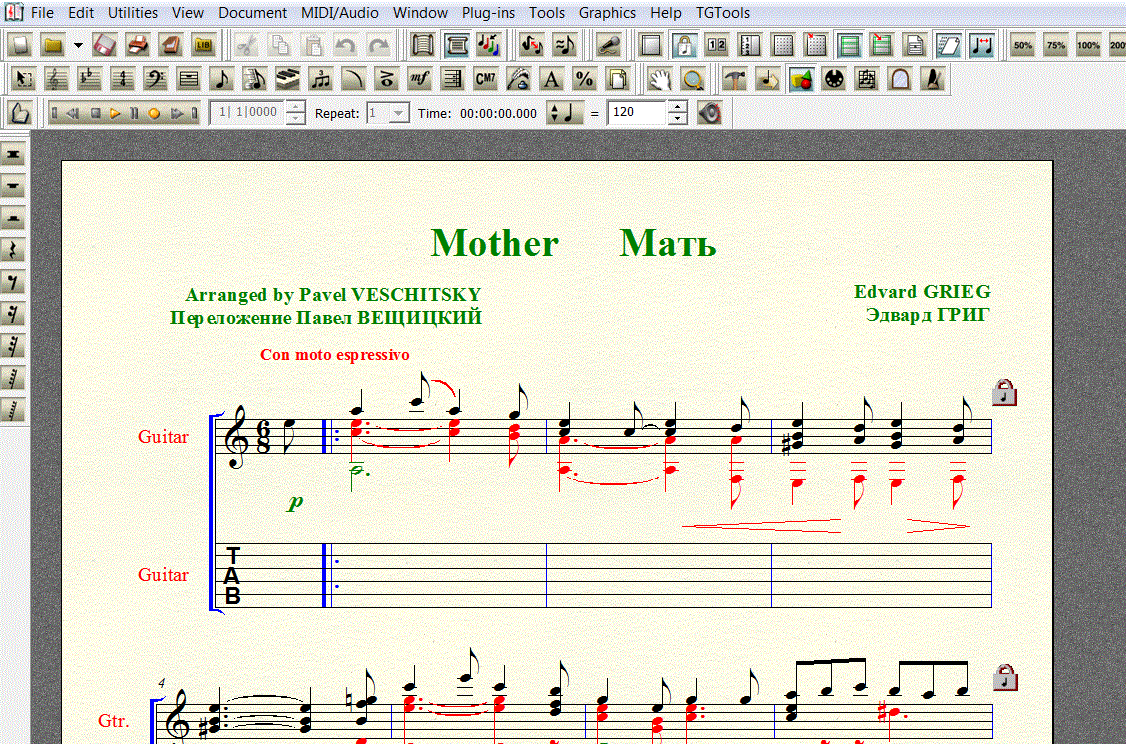The width and height of the screenshot is (1126, 744).
Task: Select the Mirror tool arch icon
Action: [900, 78]
